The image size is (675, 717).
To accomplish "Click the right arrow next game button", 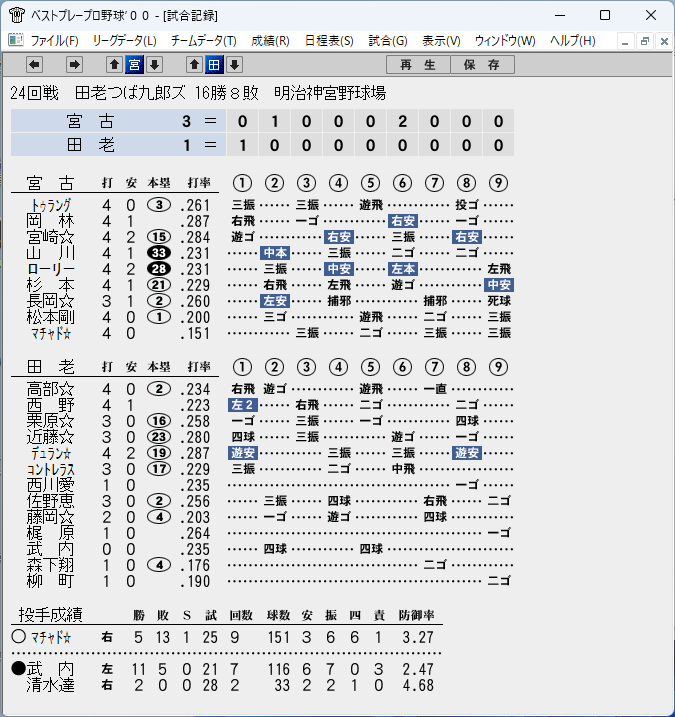I will pyautogui.click(x=74, y=64).
